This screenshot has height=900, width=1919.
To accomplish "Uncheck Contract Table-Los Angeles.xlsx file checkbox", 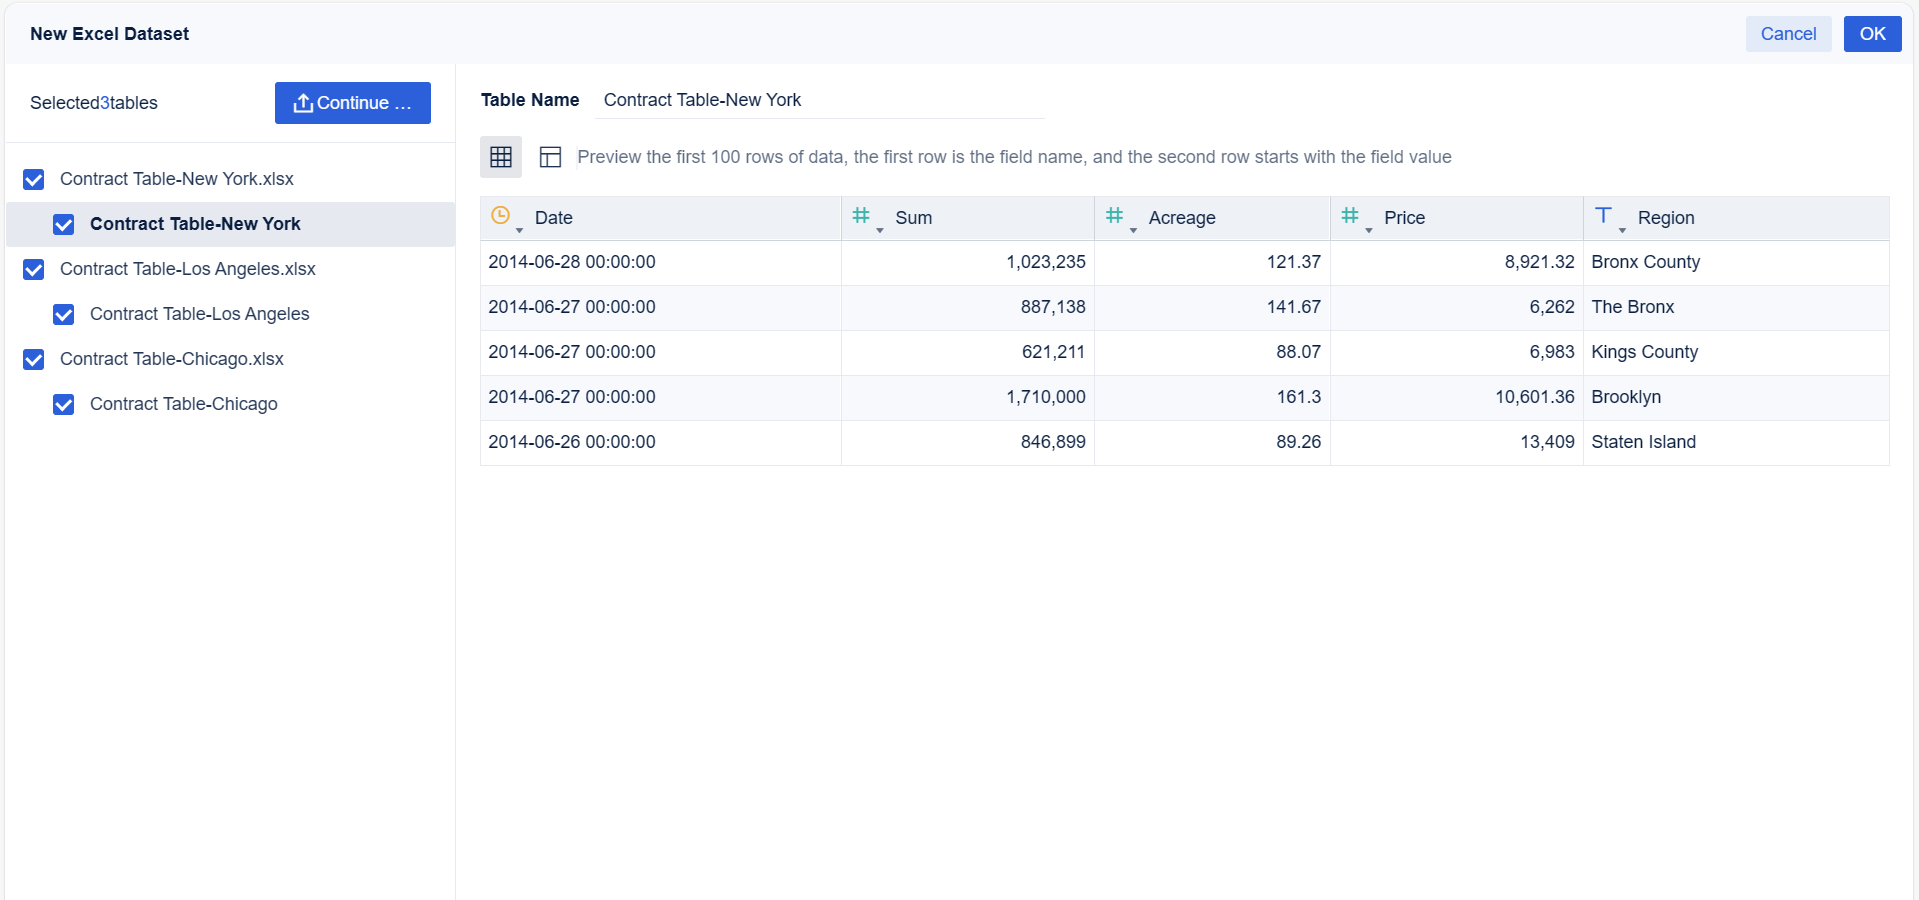I will (x=34, y=270).
